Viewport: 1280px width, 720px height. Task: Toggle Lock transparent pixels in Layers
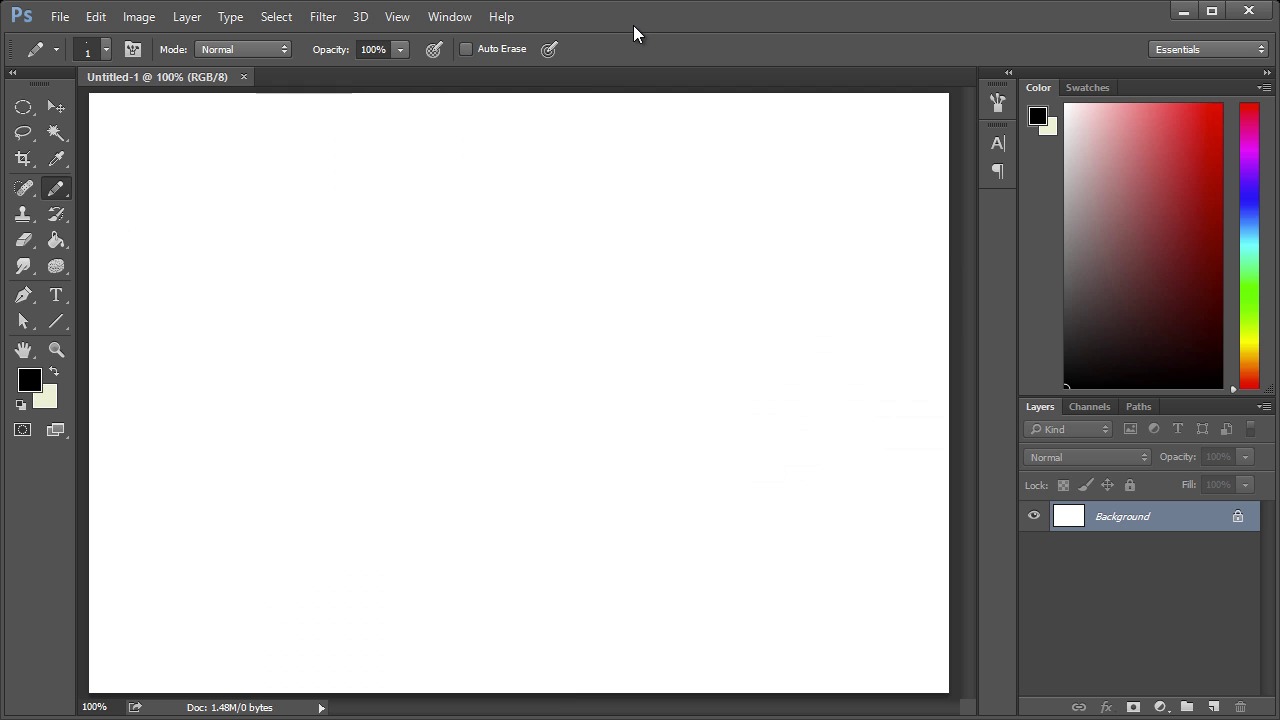[x=1063, y=485]
